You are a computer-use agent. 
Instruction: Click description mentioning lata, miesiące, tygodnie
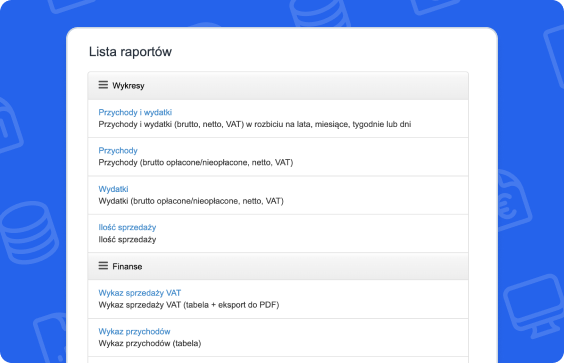pyautogui.click(x=255, y=124)
